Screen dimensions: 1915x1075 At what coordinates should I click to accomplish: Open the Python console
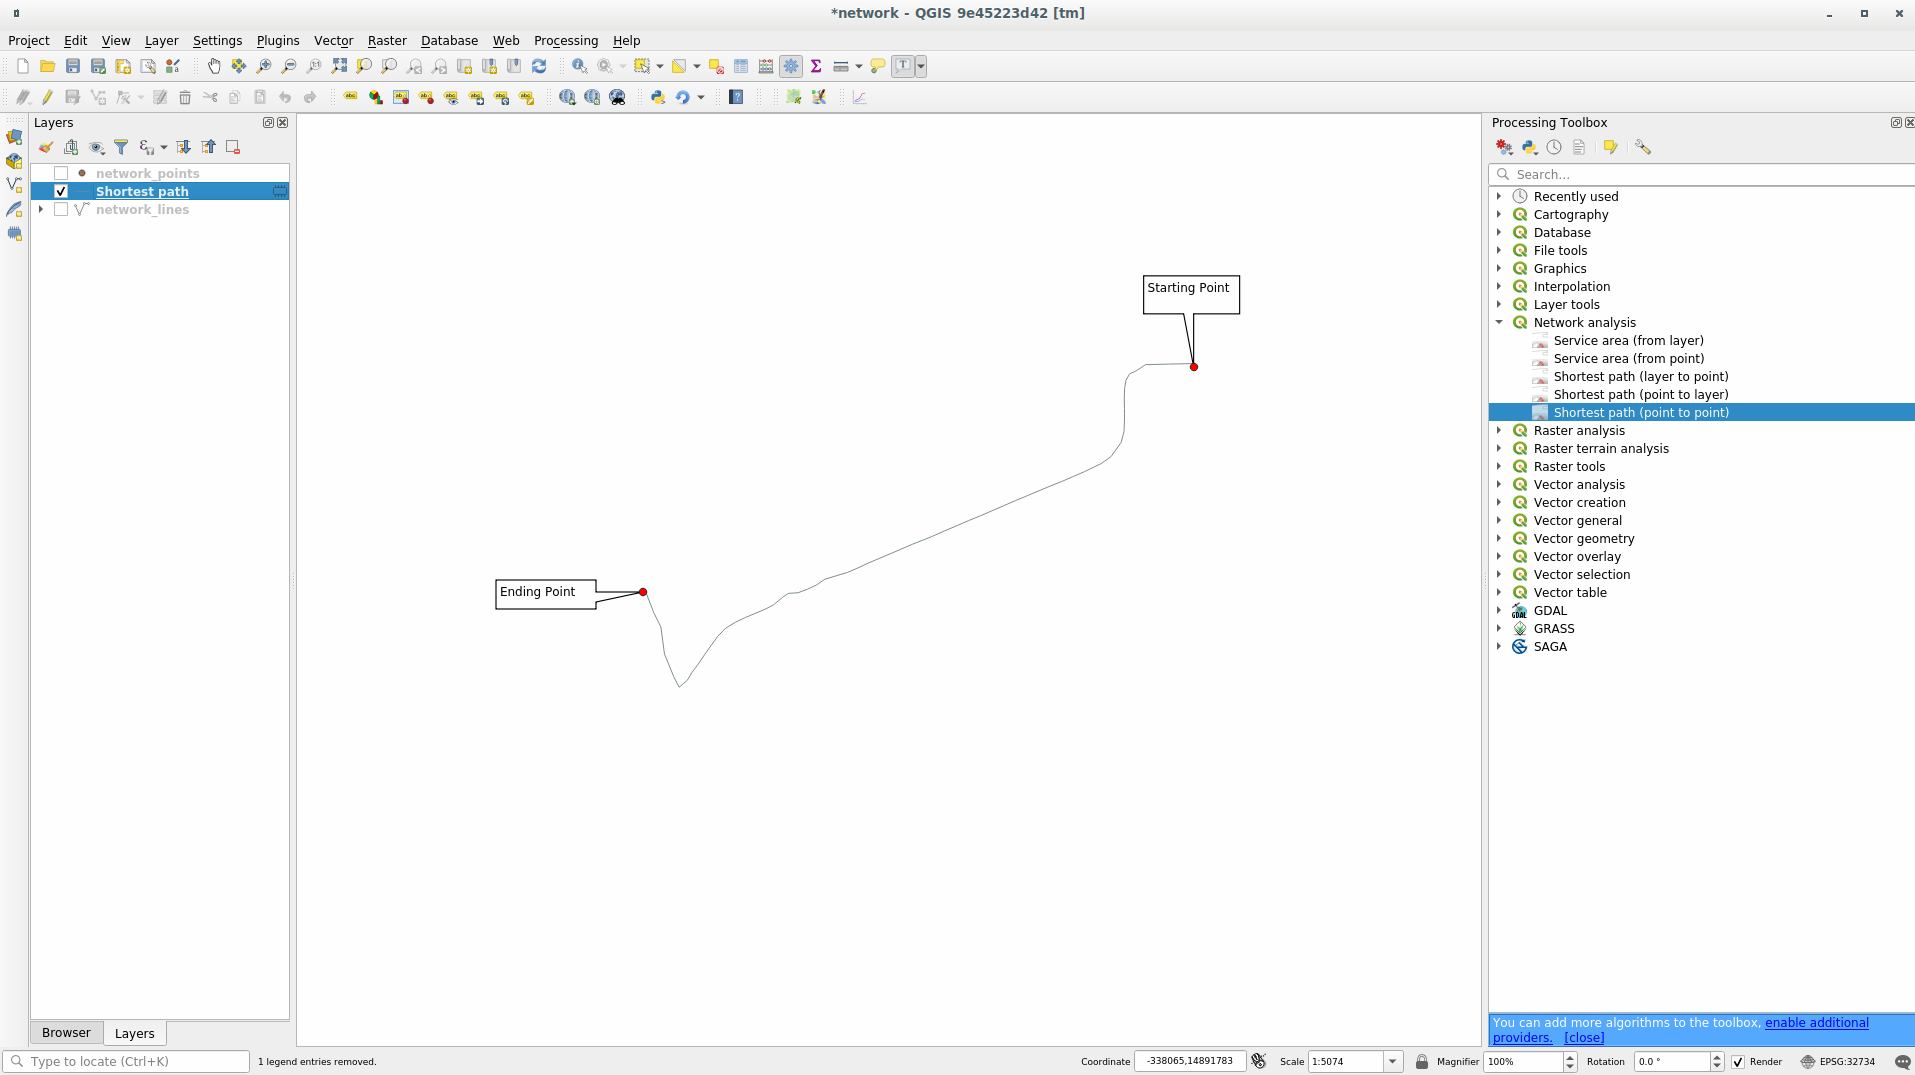click(x=657, y=97)
